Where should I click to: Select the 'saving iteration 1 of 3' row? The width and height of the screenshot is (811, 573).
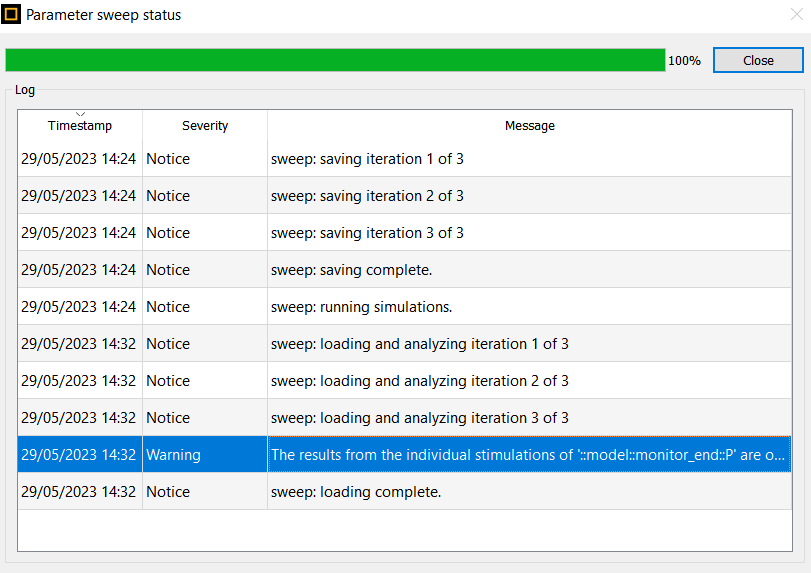click(404, 159)
